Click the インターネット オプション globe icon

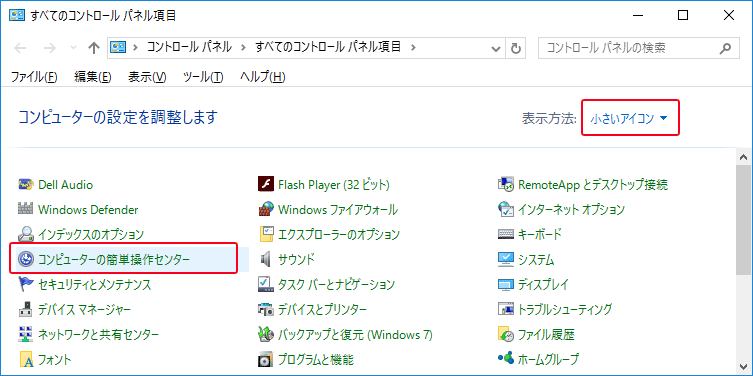tap(506, 209)
